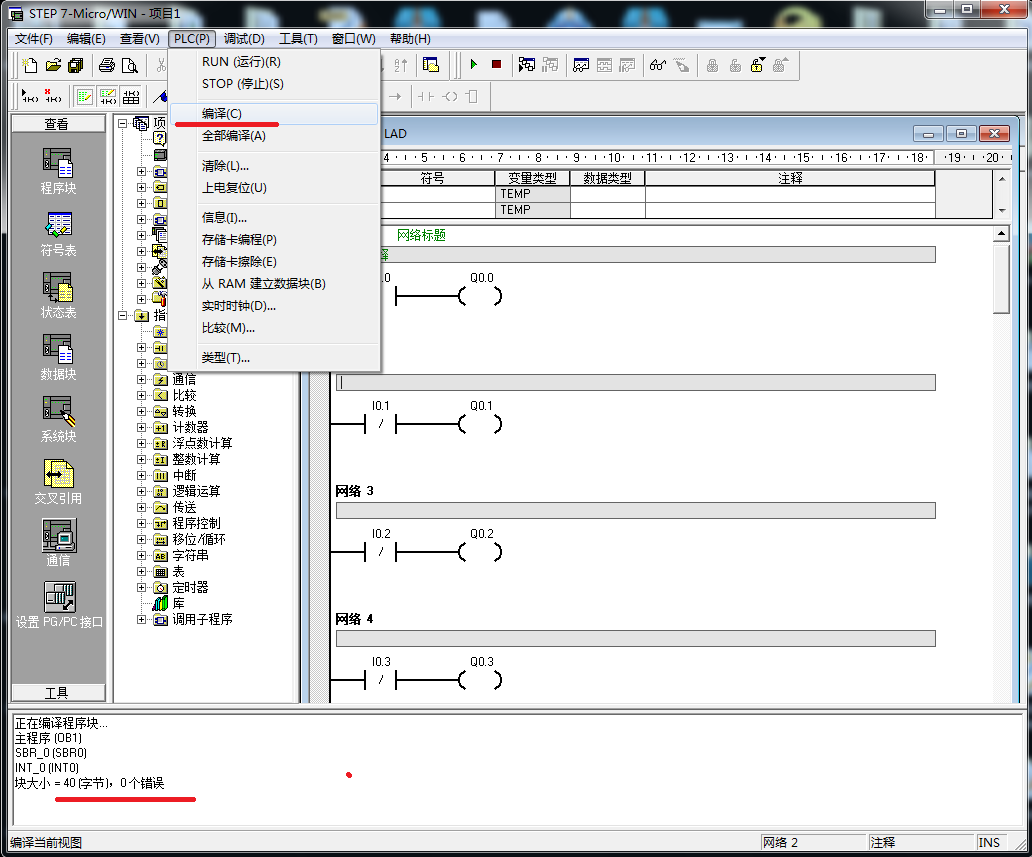Select 全部编译(A) menu entry
This screenshot has height=857, width=1032.
pos(234,136)
